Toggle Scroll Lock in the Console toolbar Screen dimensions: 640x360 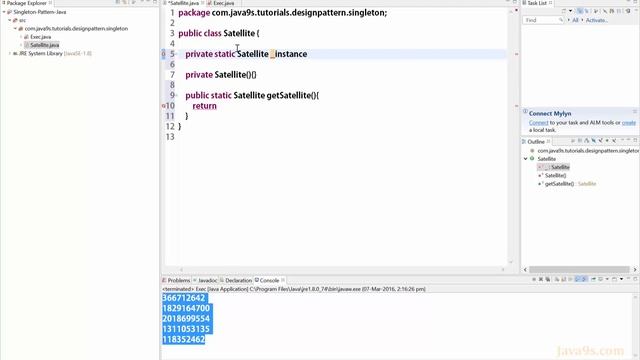click(564, 280)
